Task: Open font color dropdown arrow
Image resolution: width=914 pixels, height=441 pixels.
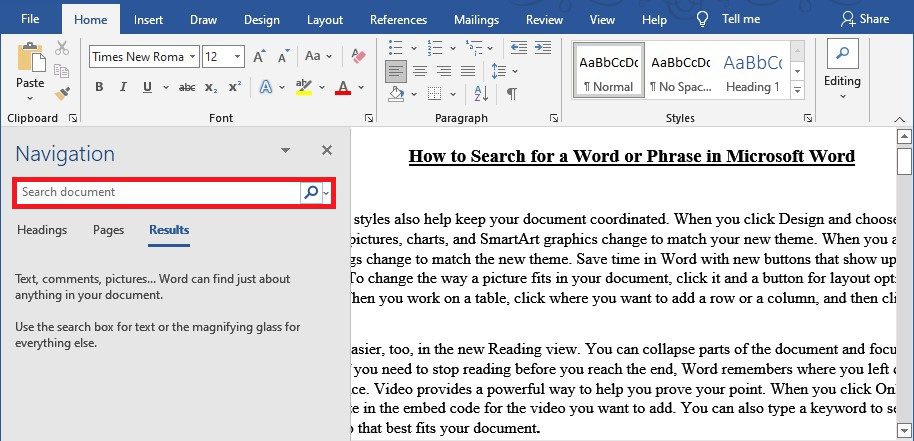Action: (x=361, y=88)
